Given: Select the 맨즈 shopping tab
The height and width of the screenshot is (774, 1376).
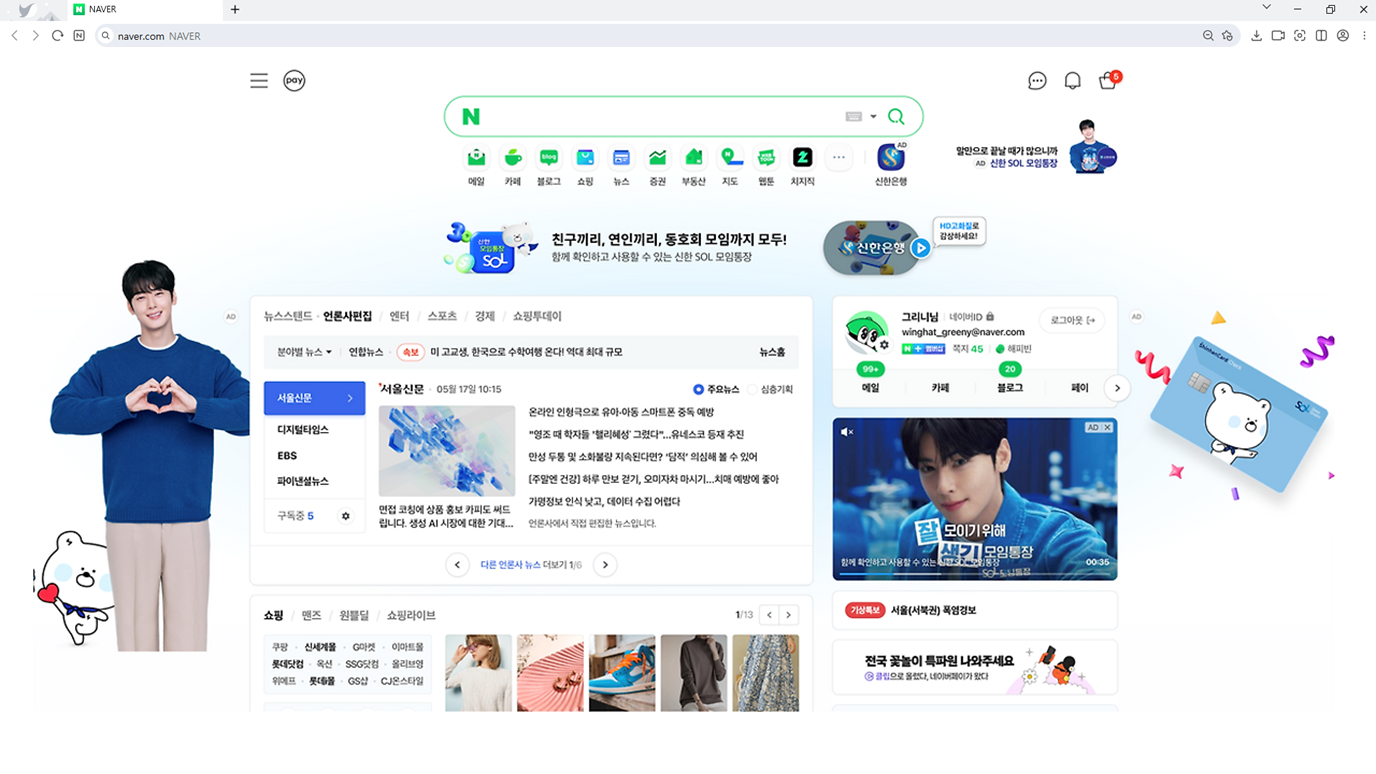Looking at the screenshot, I should point(311,615).
